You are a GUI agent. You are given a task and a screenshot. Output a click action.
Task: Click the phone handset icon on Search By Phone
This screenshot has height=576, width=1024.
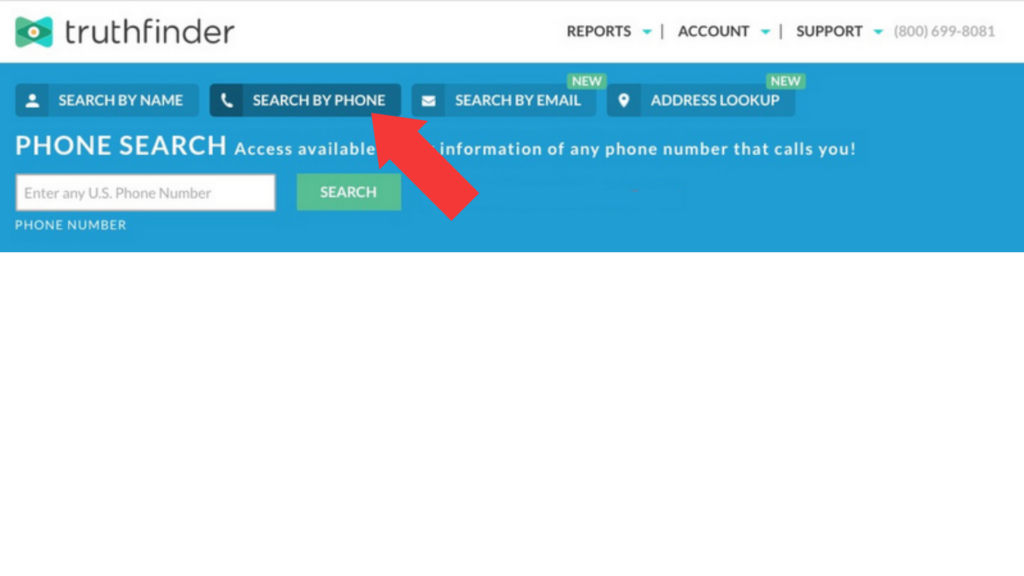click(x=227, y=101)
